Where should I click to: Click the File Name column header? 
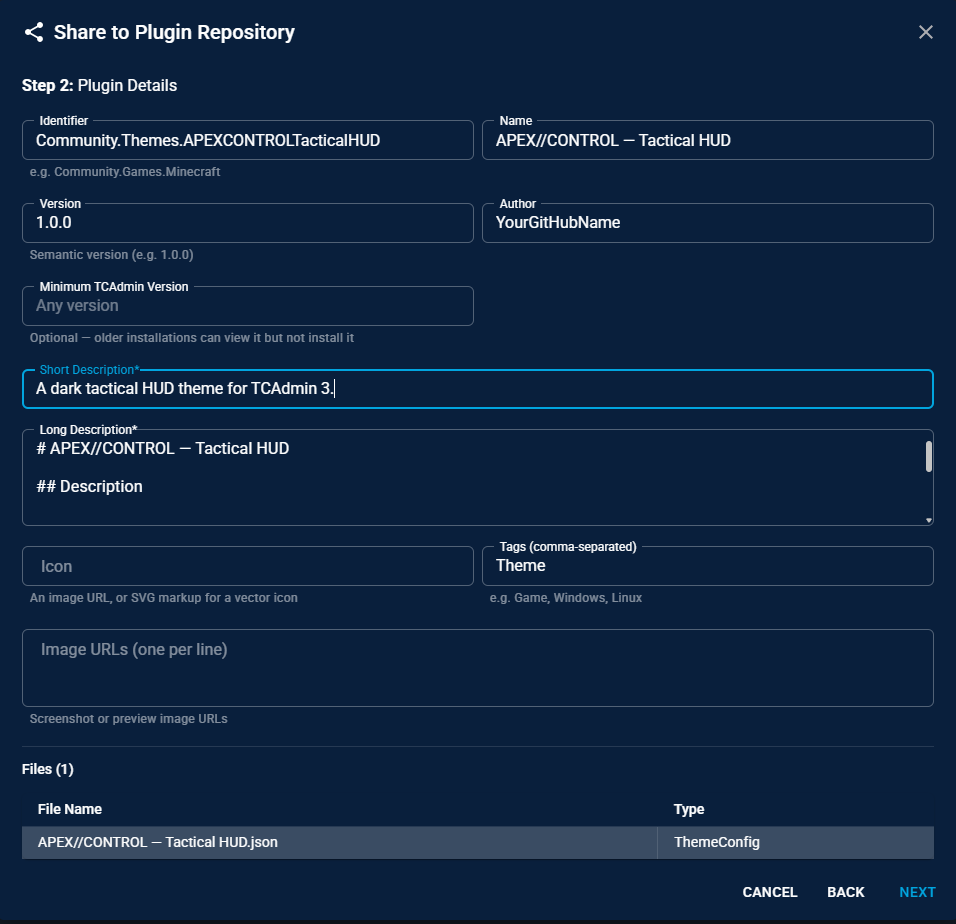pos(70,809)
